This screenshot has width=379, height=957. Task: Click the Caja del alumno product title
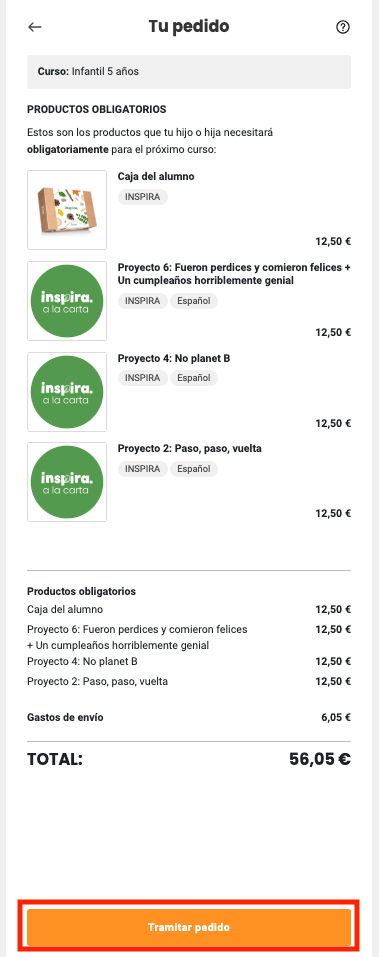(x=156, y=176)
